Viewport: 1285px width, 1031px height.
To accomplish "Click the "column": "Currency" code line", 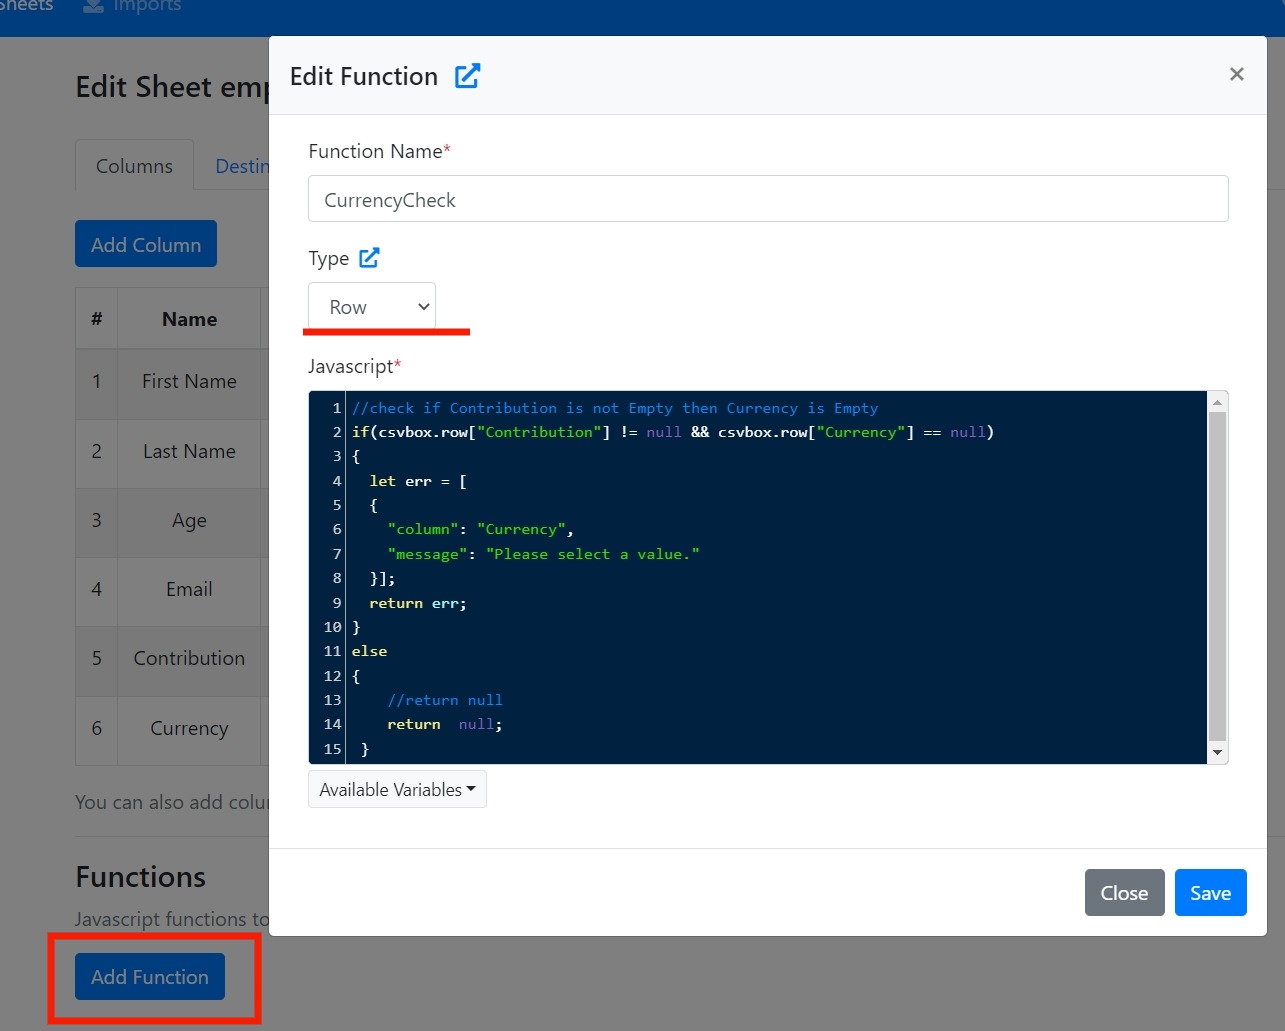I will click(x=480, y=529).
